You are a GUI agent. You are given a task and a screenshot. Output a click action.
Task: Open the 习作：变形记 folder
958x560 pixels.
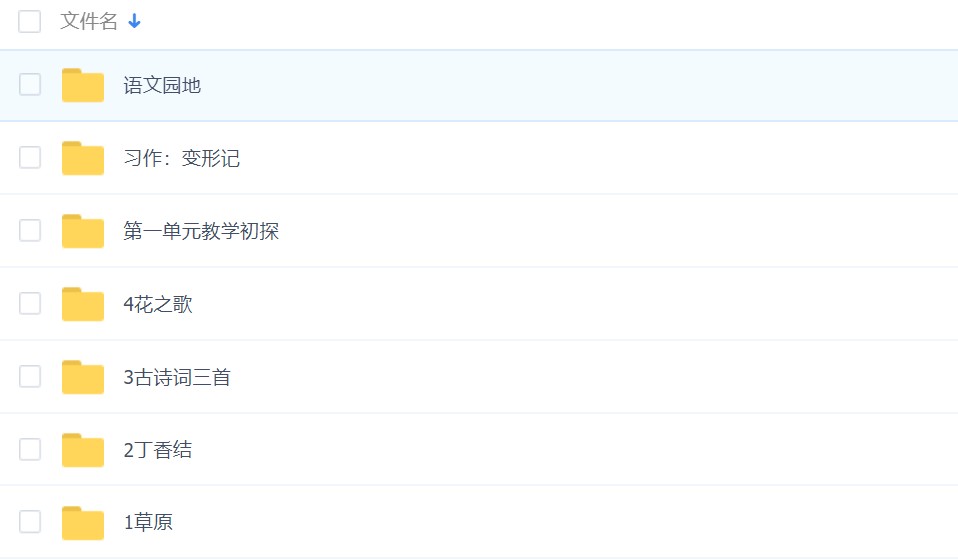181,159
